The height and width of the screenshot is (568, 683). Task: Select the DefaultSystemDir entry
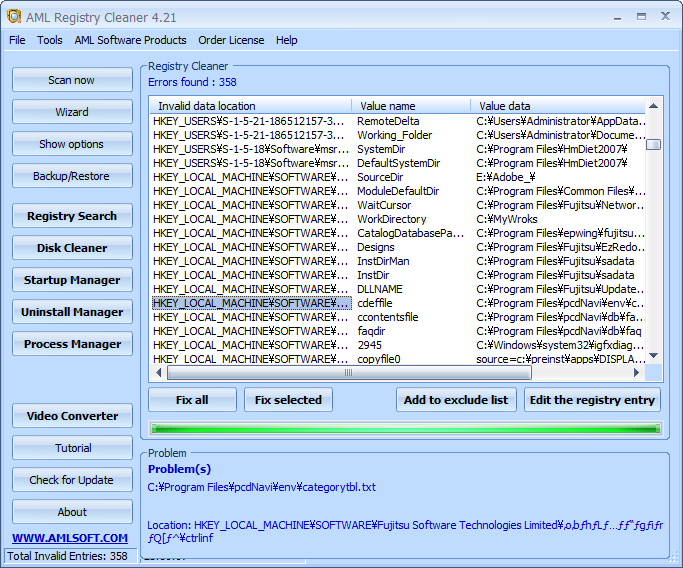pyautogui.click(x=398, y=163)
